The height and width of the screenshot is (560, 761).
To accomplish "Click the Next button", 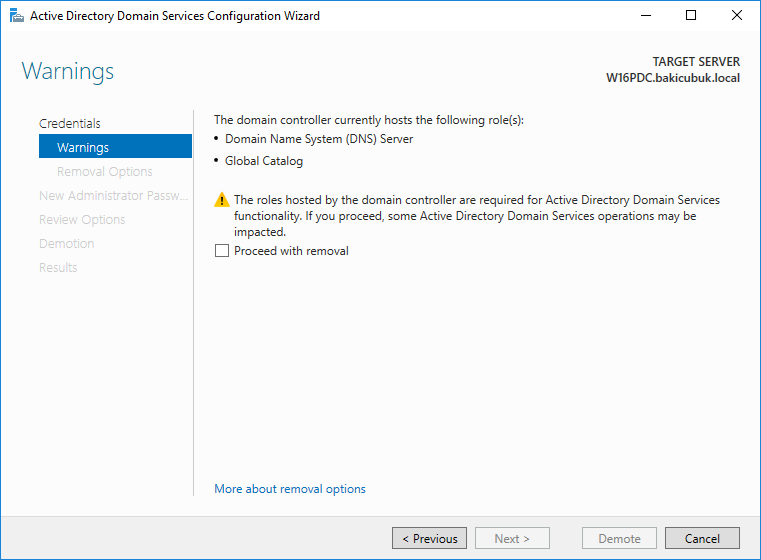I will (x=512, y=538).
